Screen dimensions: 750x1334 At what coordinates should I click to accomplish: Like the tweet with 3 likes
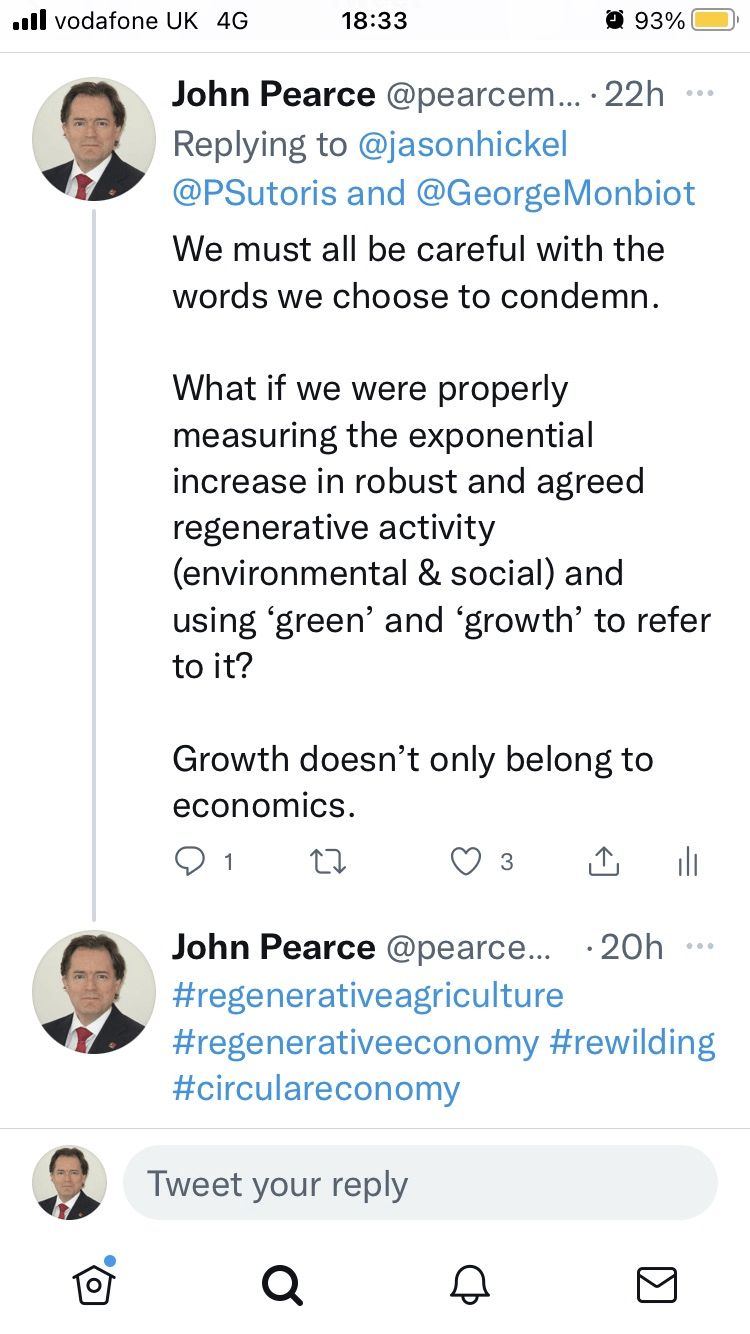pos(466,861)
